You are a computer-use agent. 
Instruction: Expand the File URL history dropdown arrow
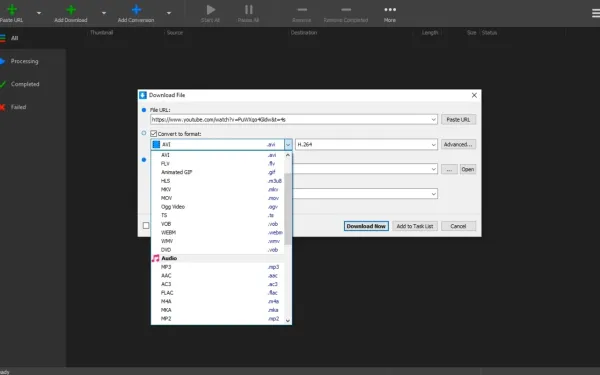click(434, 119)
